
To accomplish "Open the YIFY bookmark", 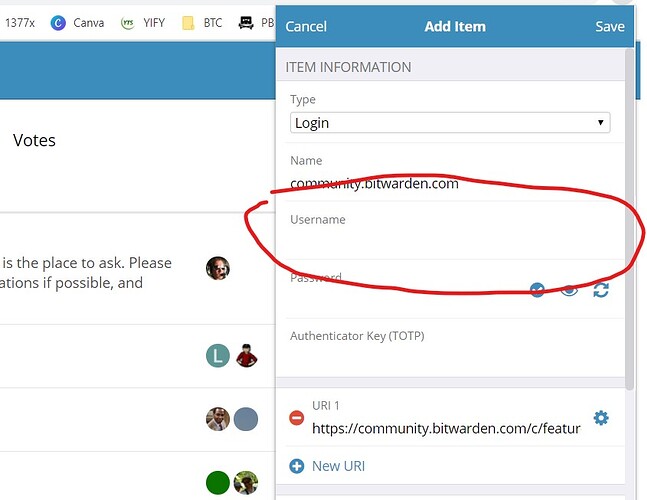I will (142, 23).
